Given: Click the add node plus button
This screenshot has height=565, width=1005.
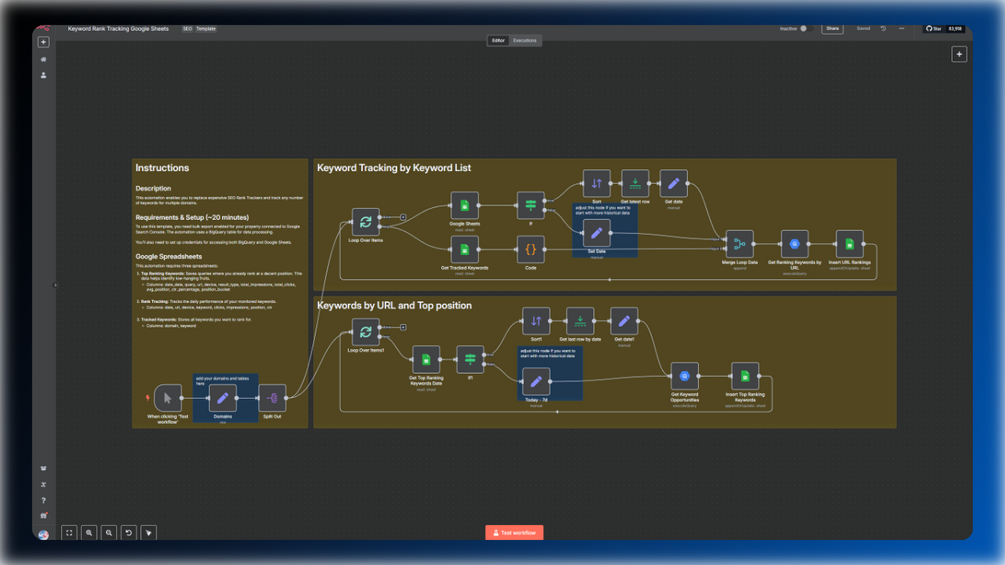Looking at the screenshot, I should [x=959, y=54].
